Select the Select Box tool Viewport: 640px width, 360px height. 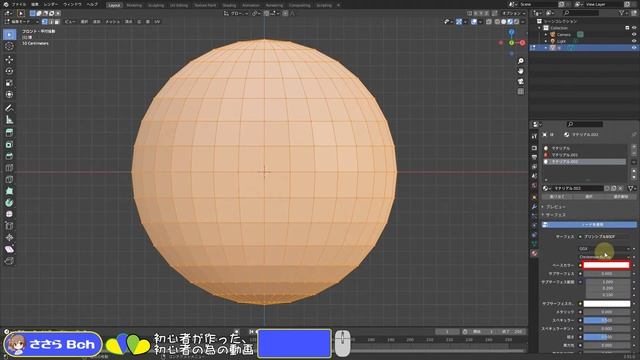pyautogui.click(x=9, y=35)
